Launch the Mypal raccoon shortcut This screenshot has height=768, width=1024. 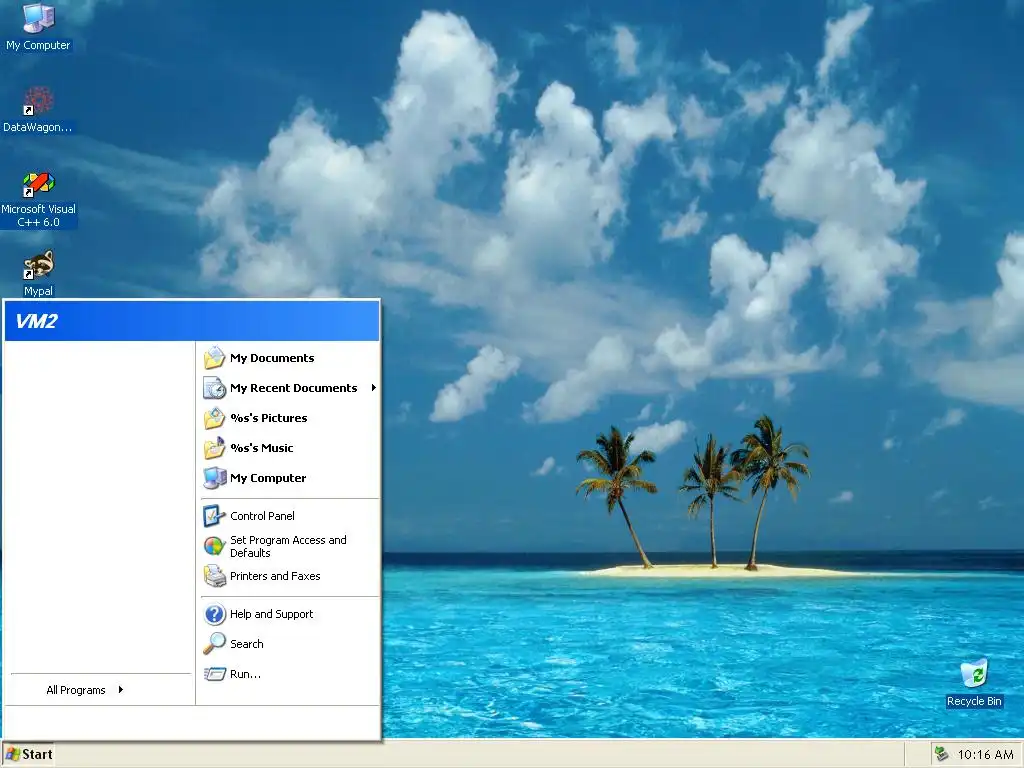click(38, 273)
